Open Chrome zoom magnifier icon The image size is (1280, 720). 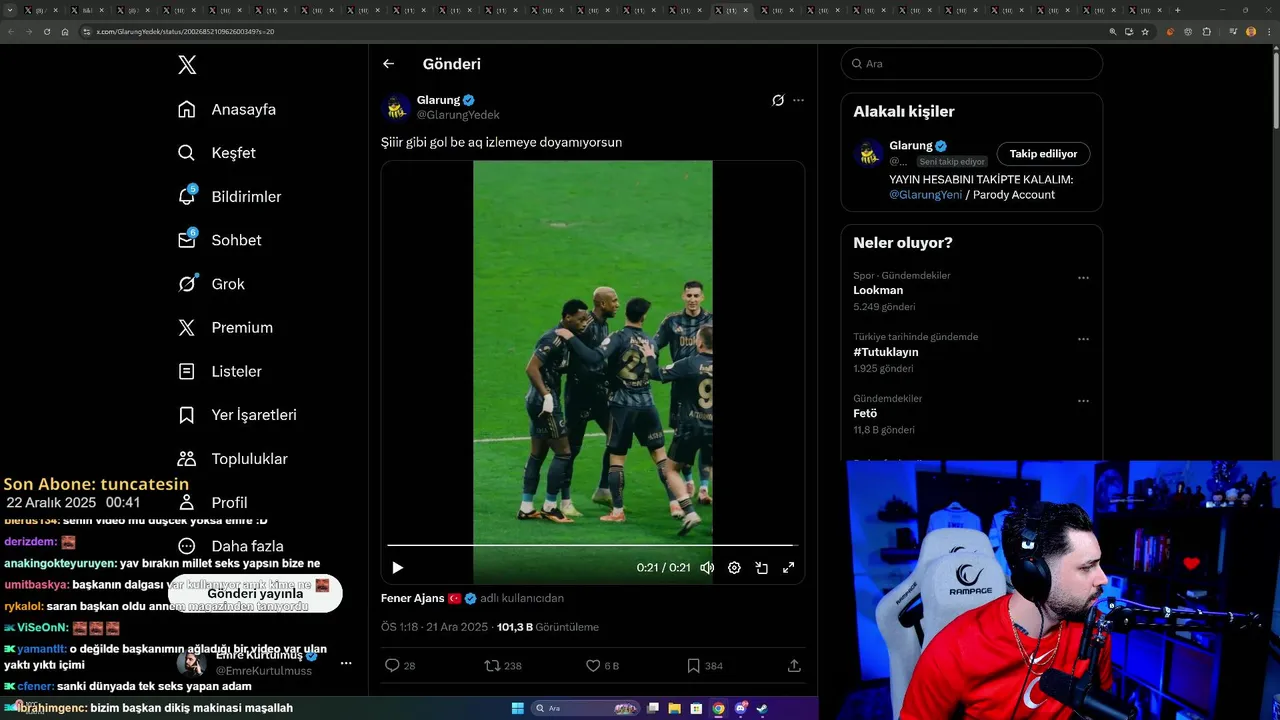click(1113, 32)
